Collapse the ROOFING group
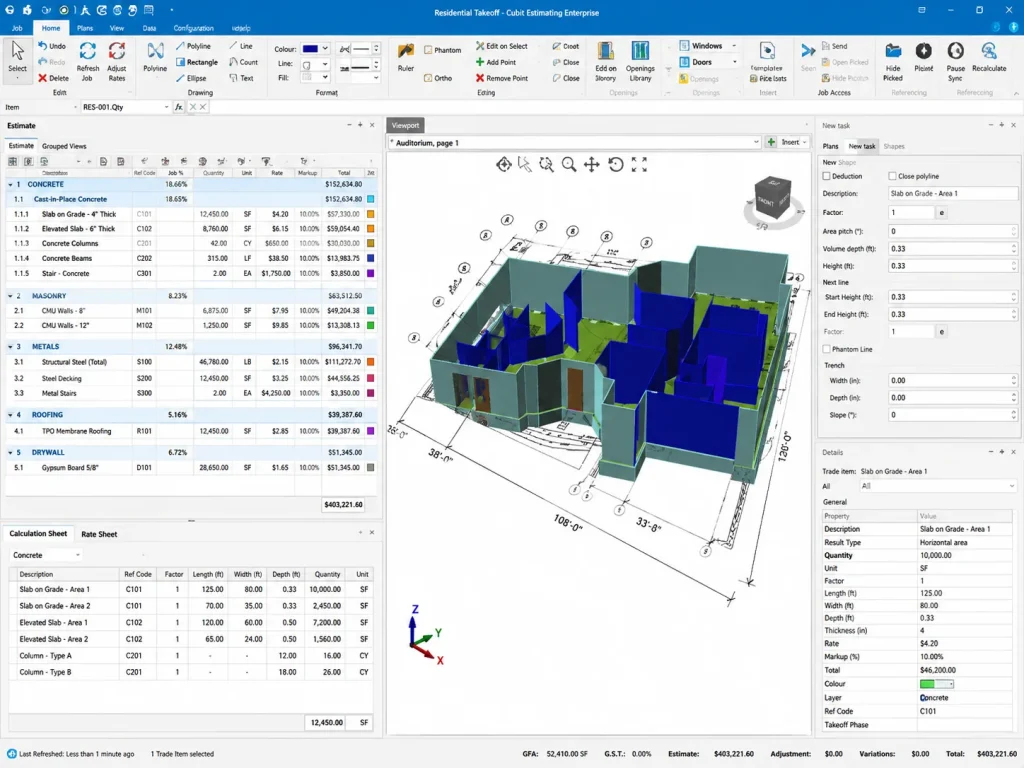 pyautogui.click(x=10, y=415)
